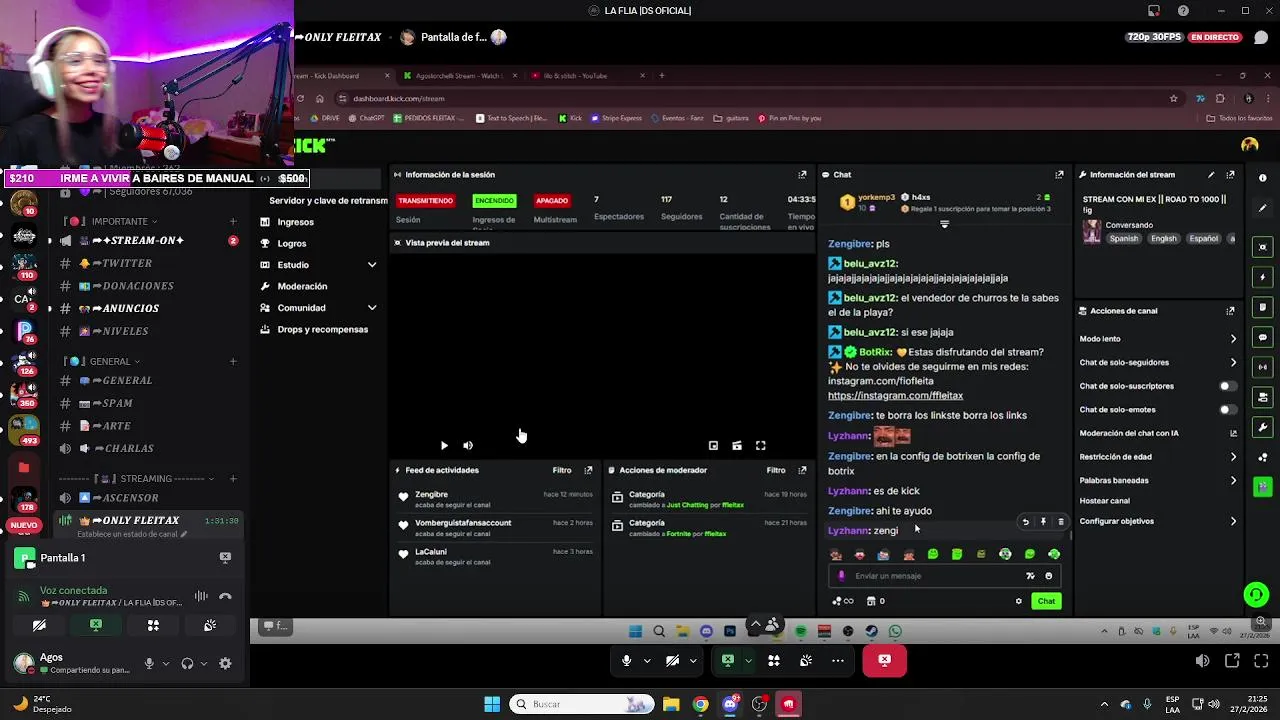Open instagram.com/ffleitax link in chat
The width and height of the screenshot is (1280, 720).
(895, 396)
